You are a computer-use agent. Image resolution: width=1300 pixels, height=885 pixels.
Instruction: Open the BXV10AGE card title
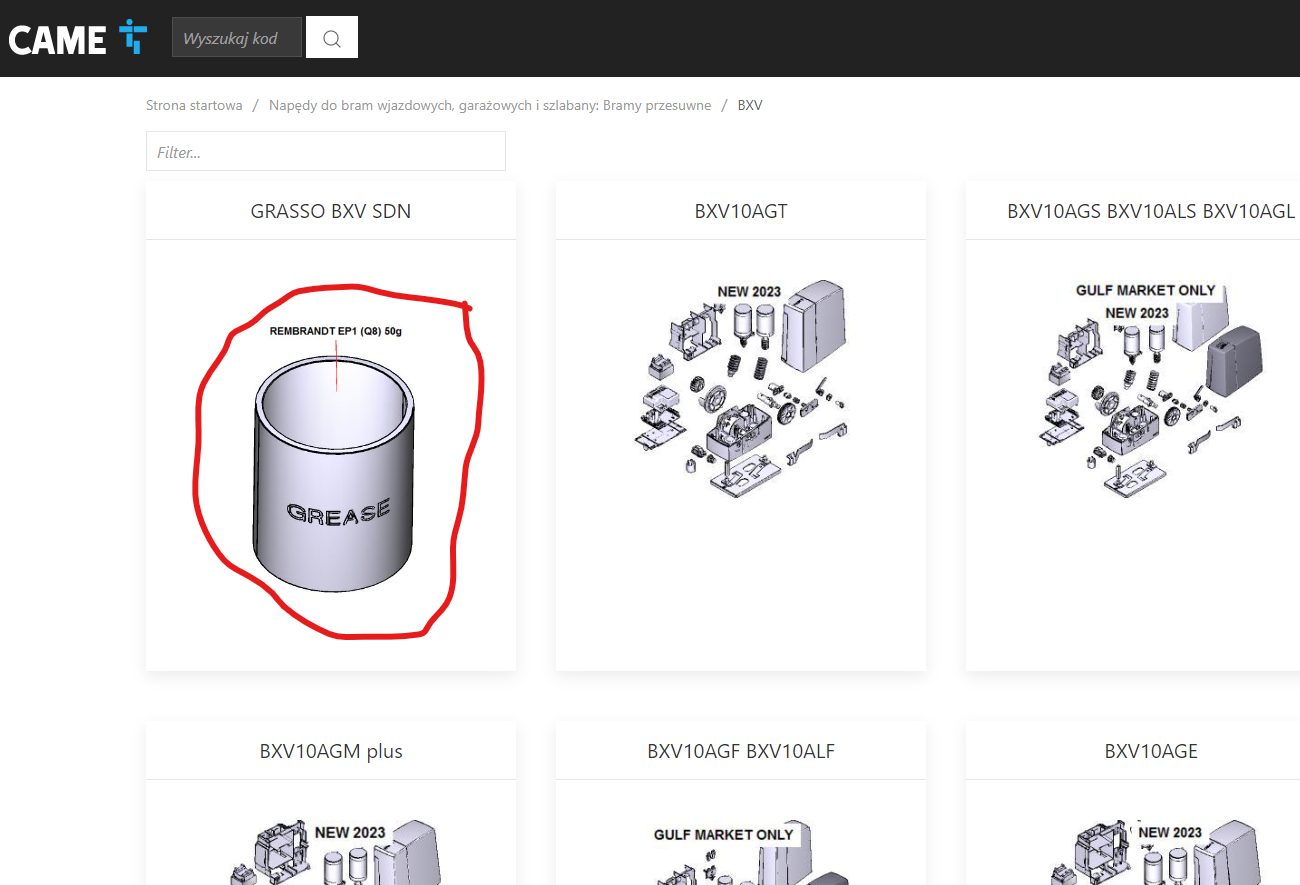(x=1151, y=751)
